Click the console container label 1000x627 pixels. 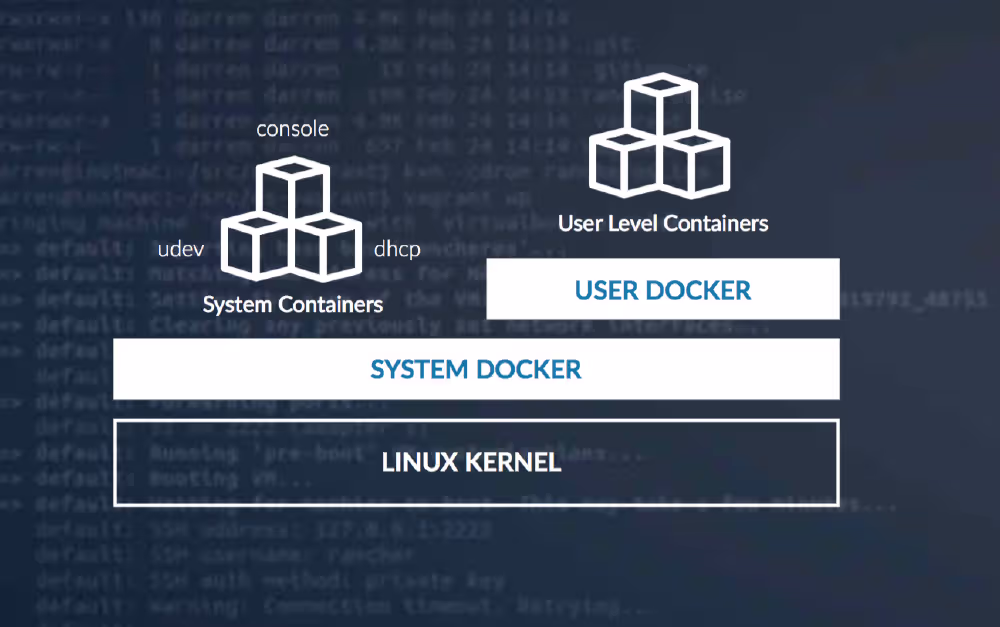click(x=291, y=128)
